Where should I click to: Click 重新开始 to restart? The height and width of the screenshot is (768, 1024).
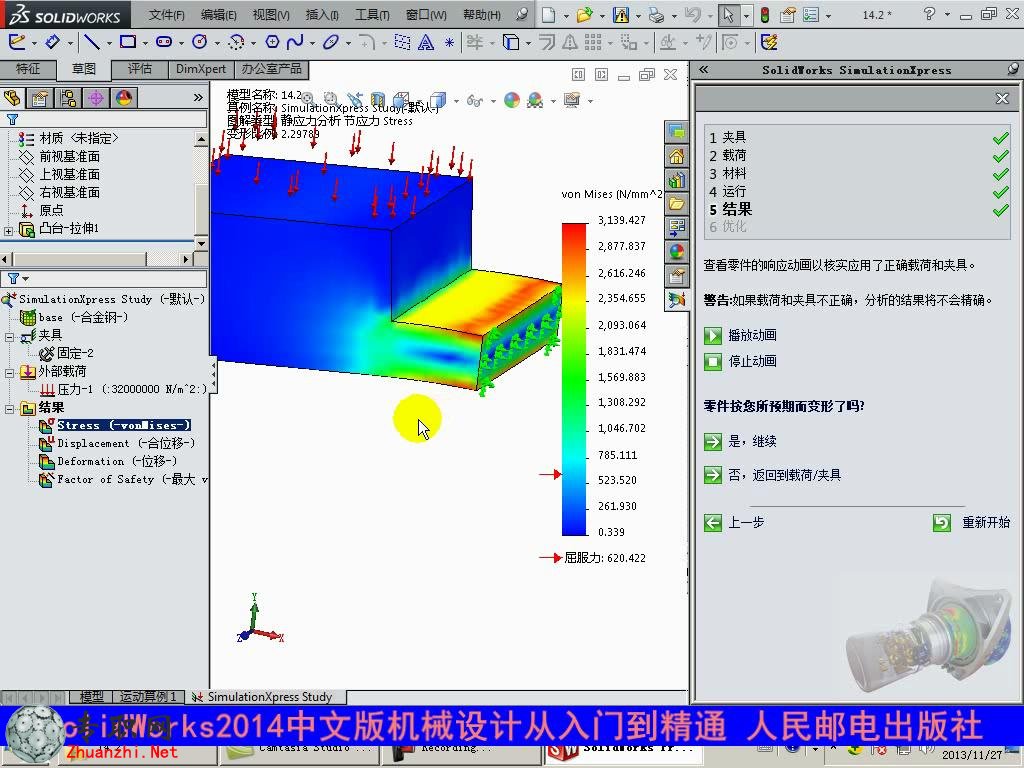971,522
